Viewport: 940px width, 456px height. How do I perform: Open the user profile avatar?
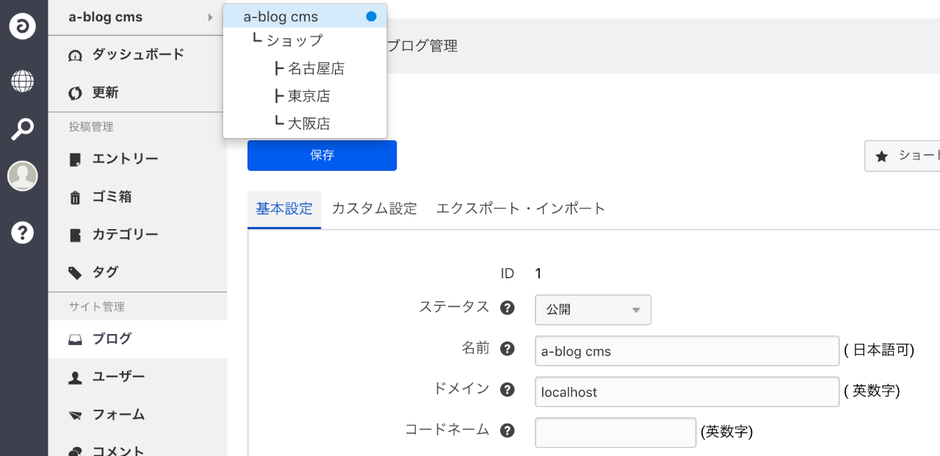point(23,177)
